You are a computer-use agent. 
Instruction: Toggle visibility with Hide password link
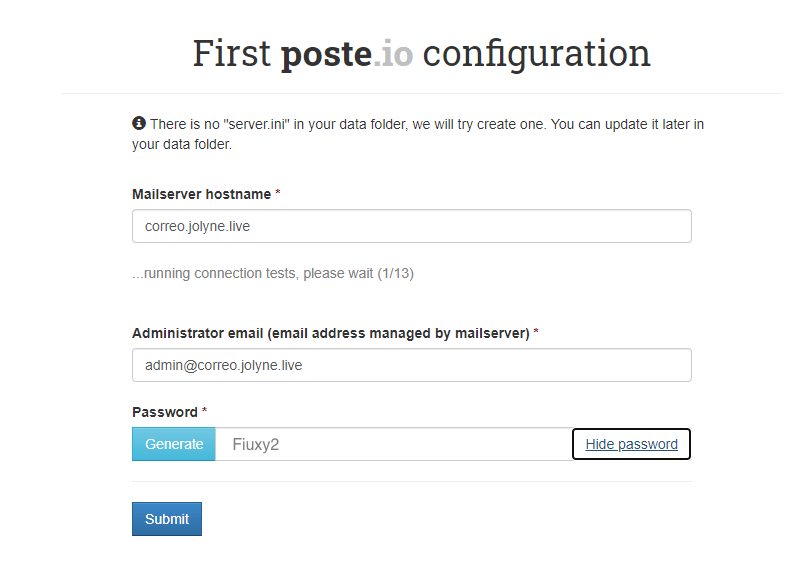point(631,444)
